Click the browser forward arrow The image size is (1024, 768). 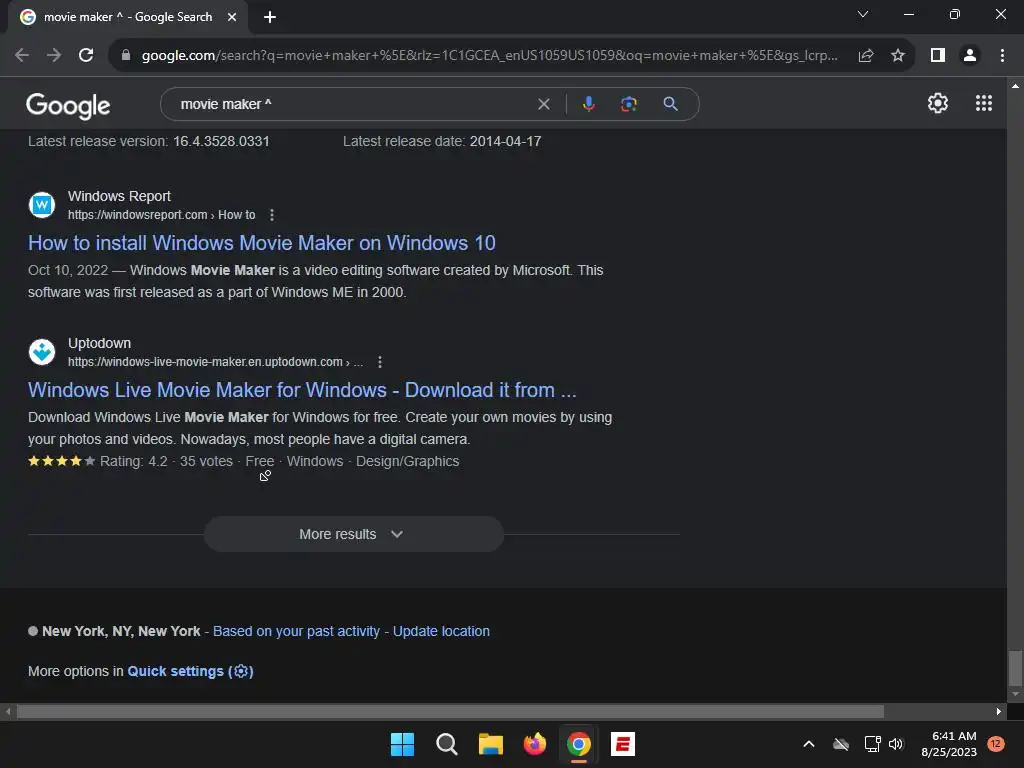(54, 56)
